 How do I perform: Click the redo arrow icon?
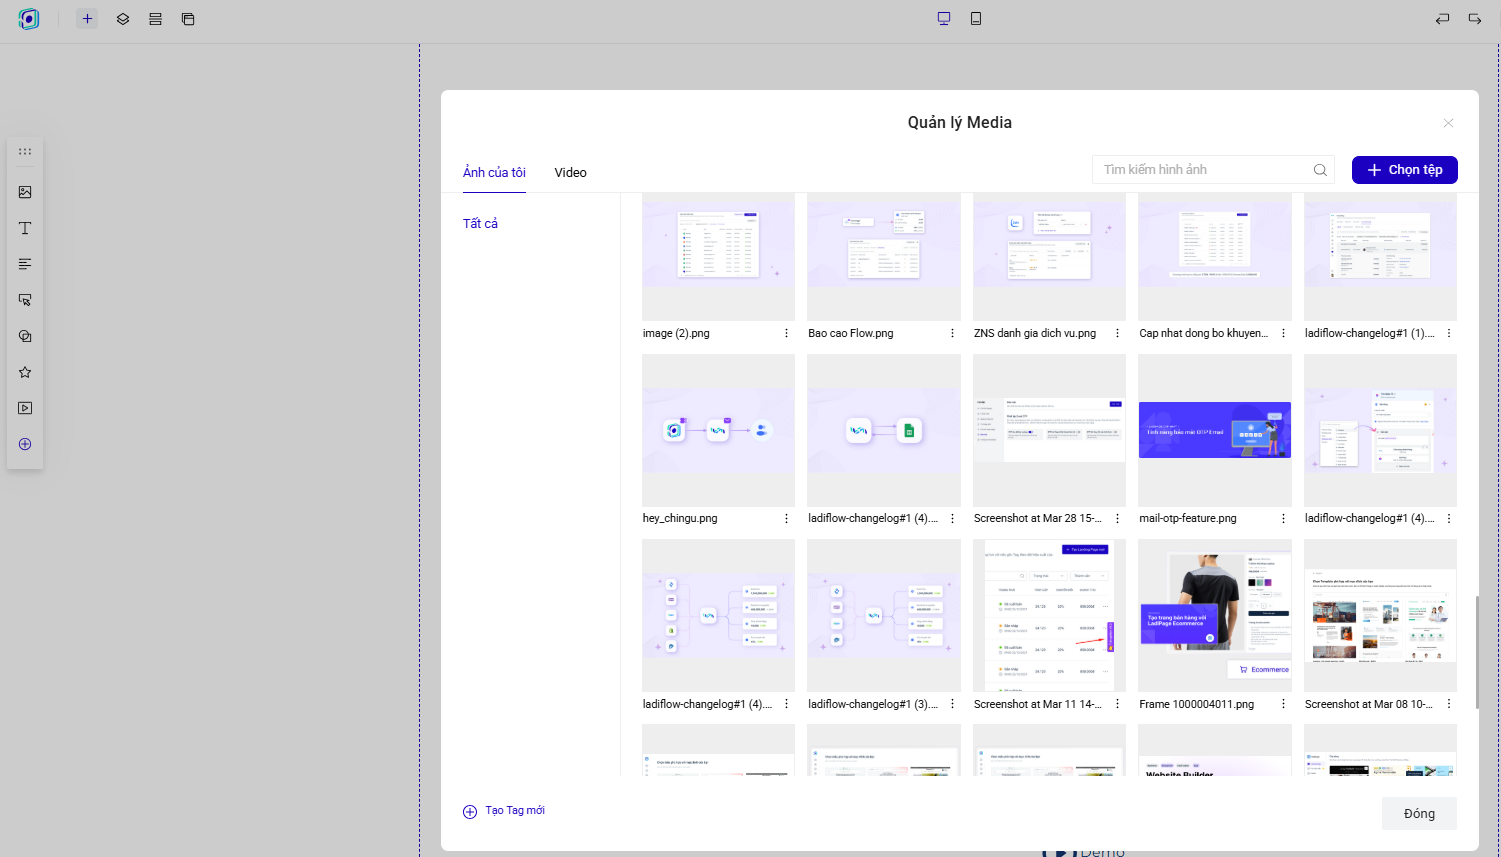tap(1475, 19)
